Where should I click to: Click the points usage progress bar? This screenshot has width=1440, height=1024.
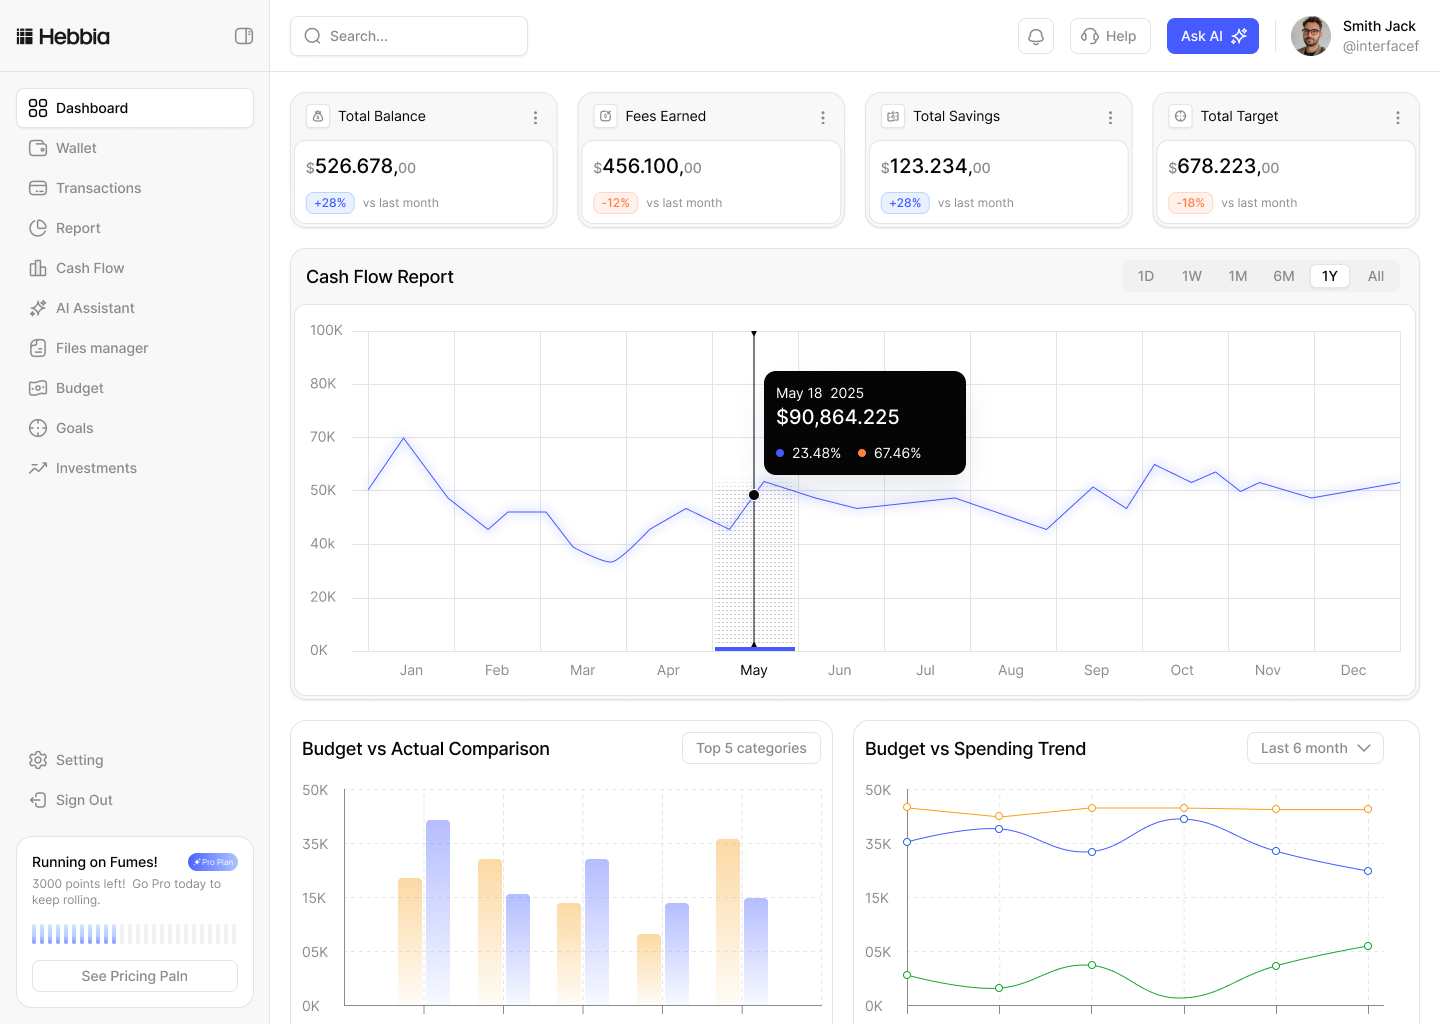click(x=135, y=934)
